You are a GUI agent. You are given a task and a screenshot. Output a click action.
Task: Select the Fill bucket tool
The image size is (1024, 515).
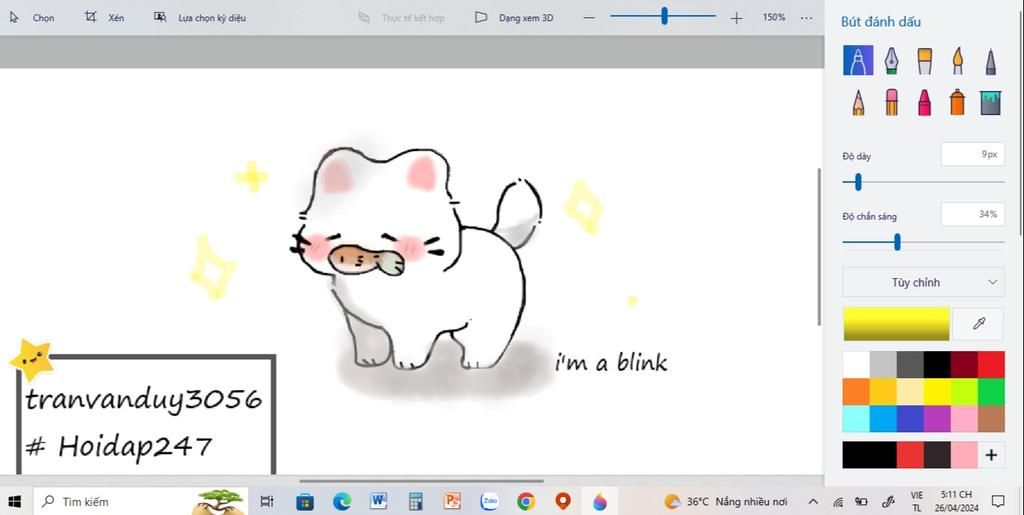point(991,102)
